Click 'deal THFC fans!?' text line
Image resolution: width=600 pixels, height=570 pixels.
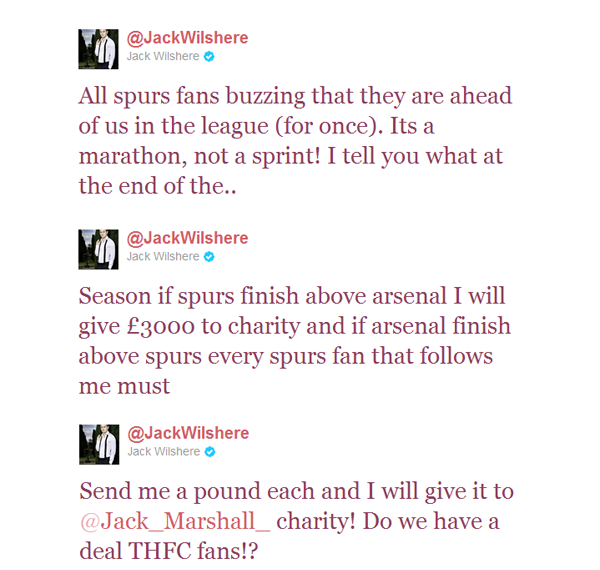click(169, 551)
